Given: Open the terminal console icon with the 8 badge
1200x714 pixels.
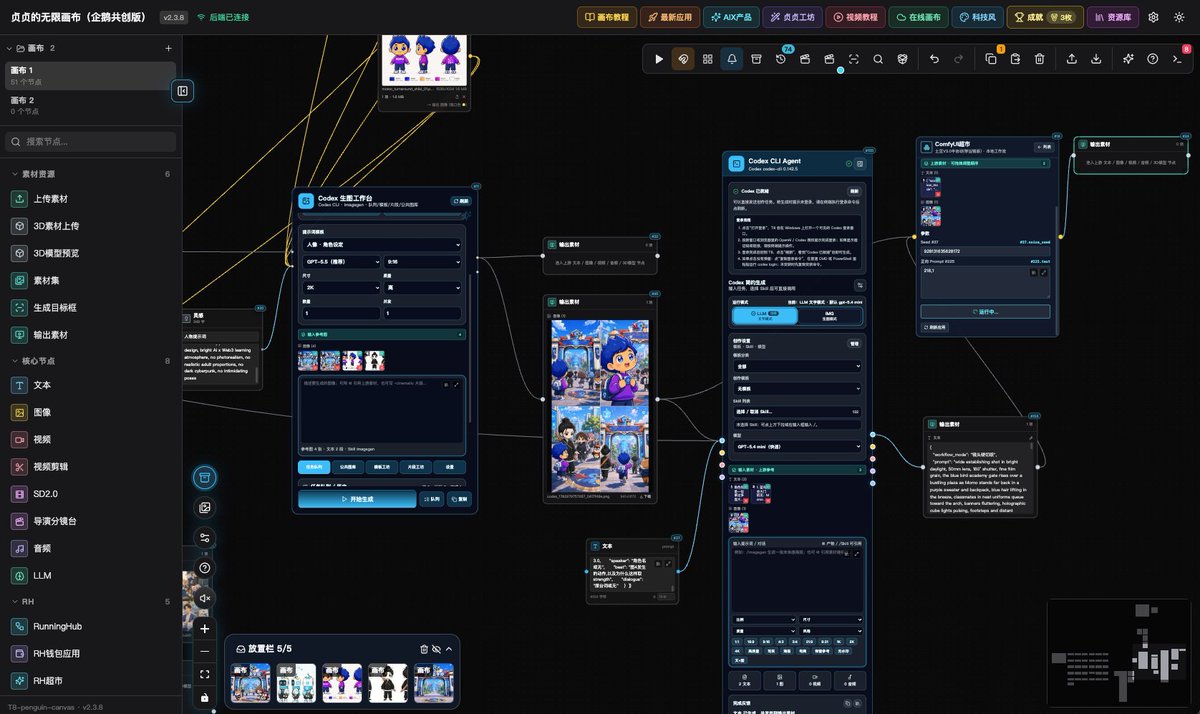Looking at the screenshot, I should tap(1177, 59).
